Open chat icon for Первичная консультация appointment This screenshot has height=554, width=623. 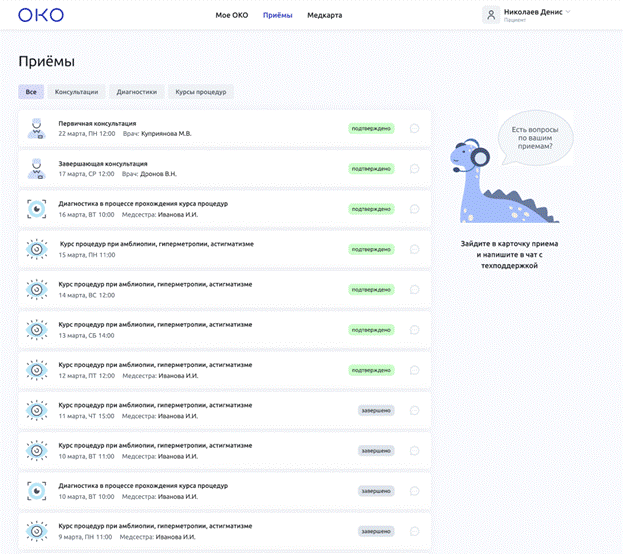414,128
